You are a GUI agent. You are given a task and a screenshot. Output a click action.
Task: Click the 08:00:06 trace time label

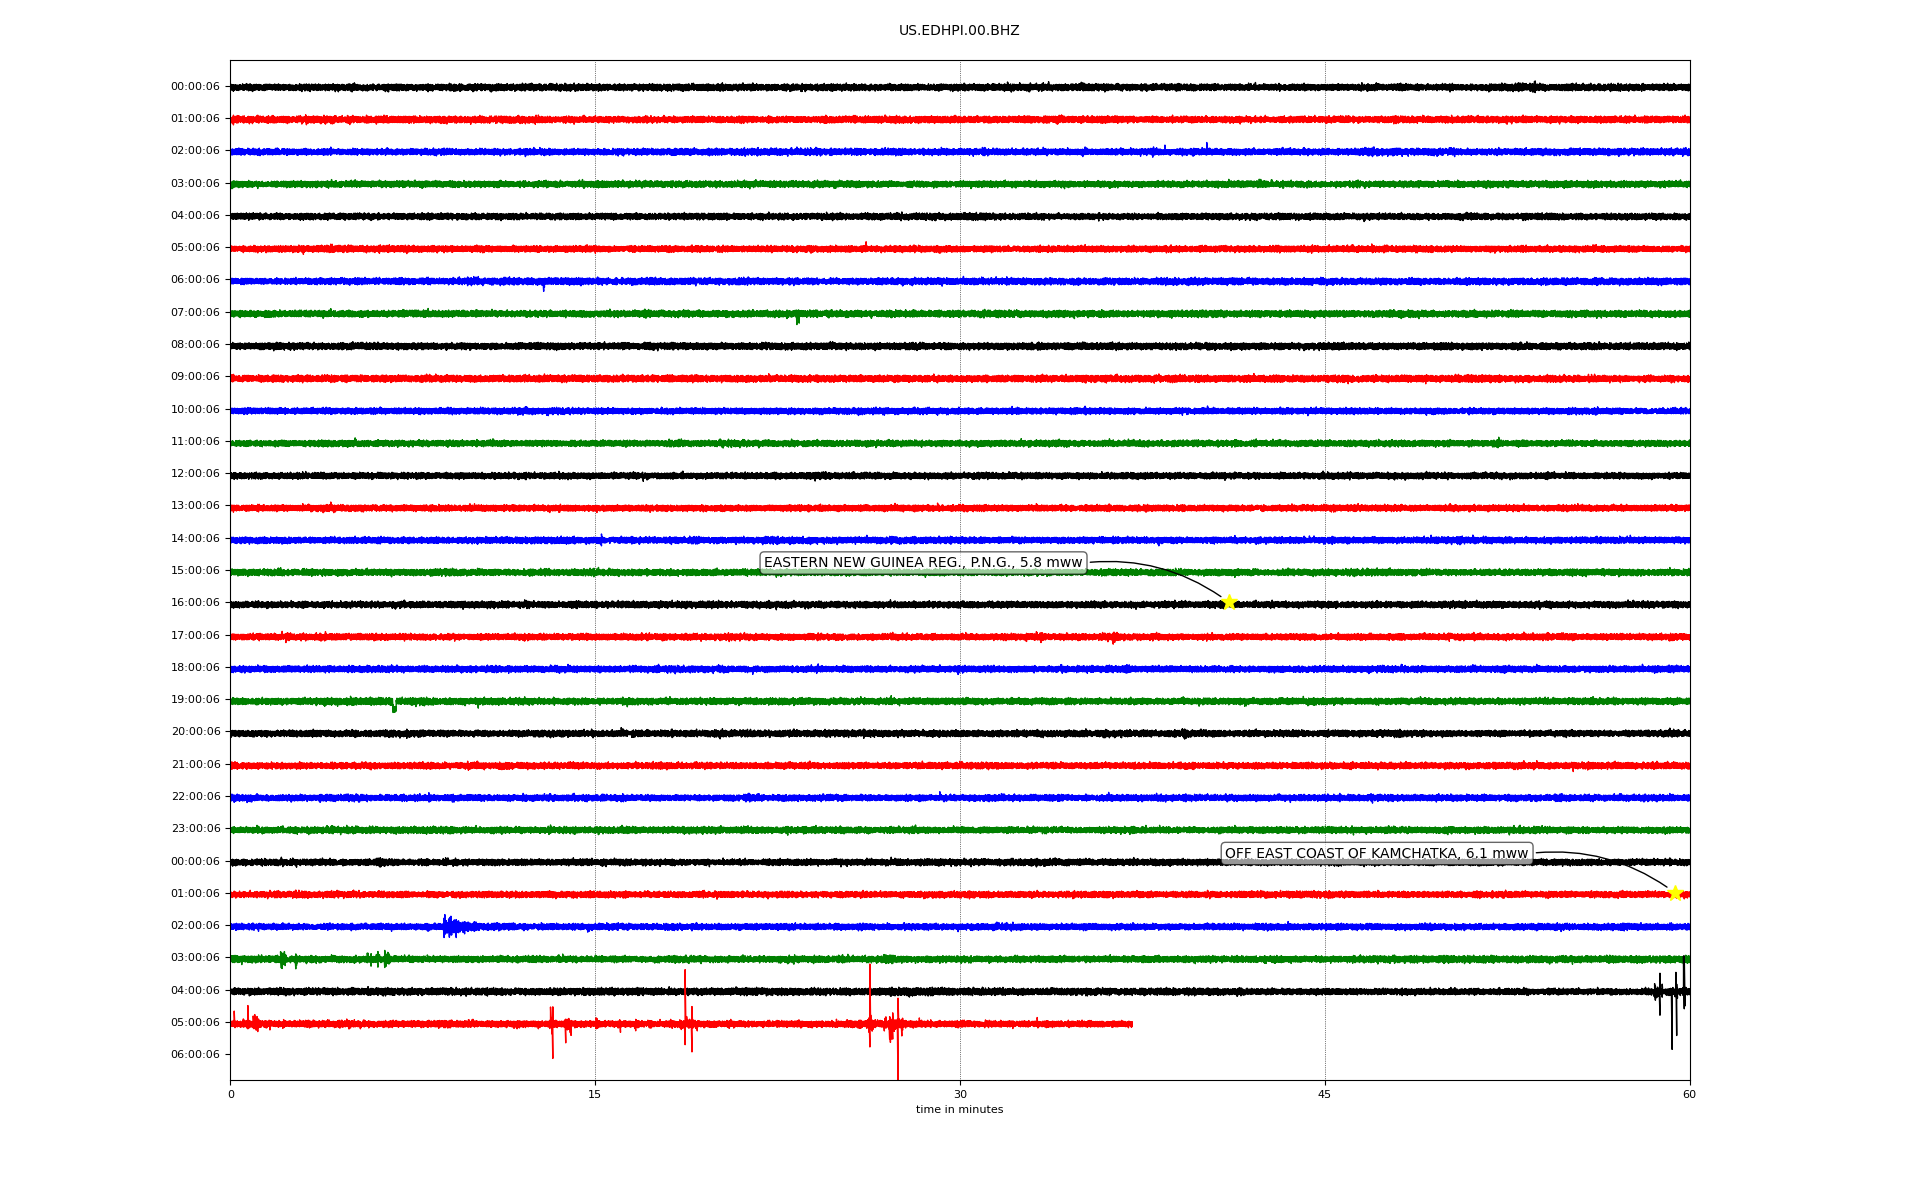click(195, 345)
